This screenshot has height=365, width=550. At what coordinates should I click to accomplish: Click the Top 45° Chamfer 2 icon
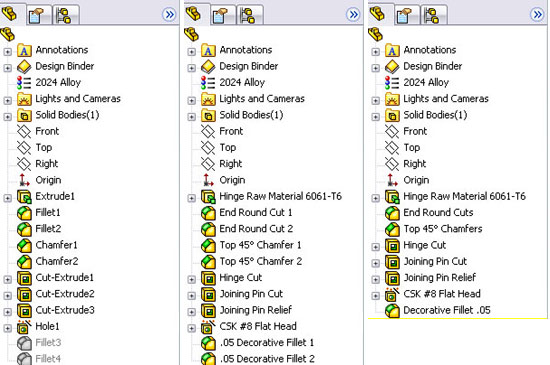click(208, 262)
